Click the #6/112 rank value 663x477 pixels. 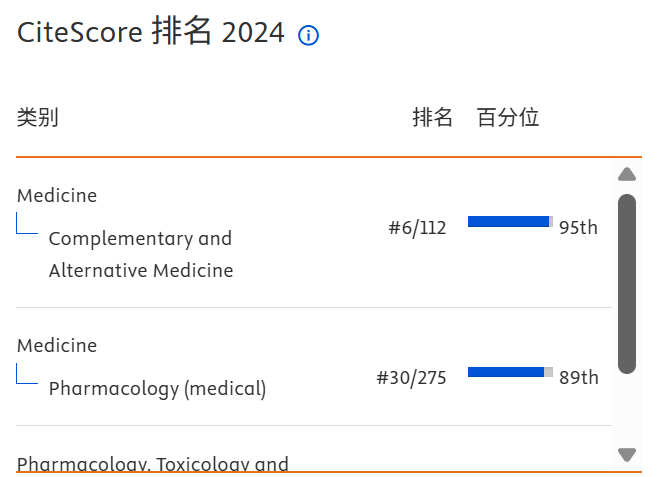pos(417,228)
